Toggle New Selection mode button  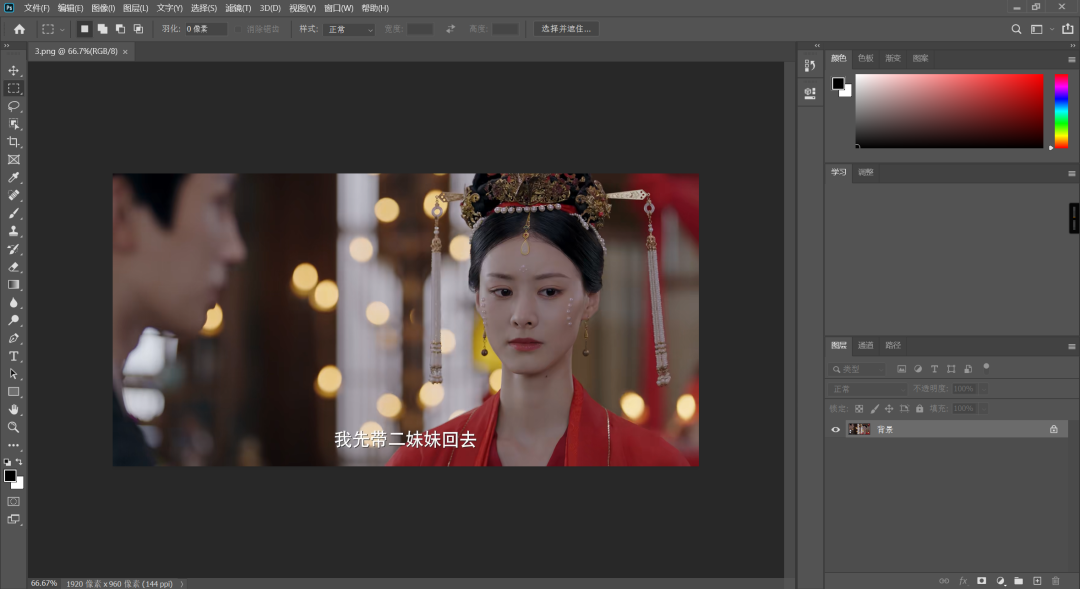(84, 29)
